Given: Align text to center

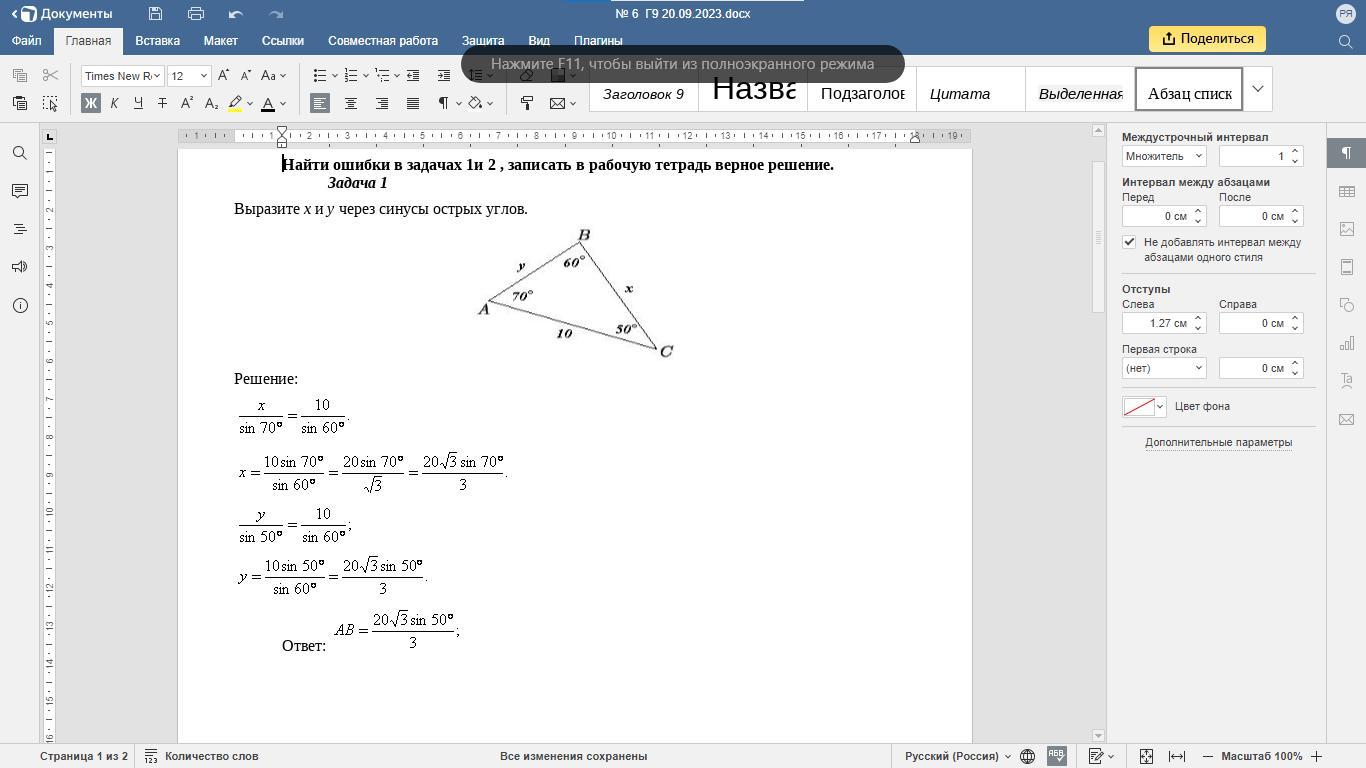Looking at the screenshot, I should (351, 103).
